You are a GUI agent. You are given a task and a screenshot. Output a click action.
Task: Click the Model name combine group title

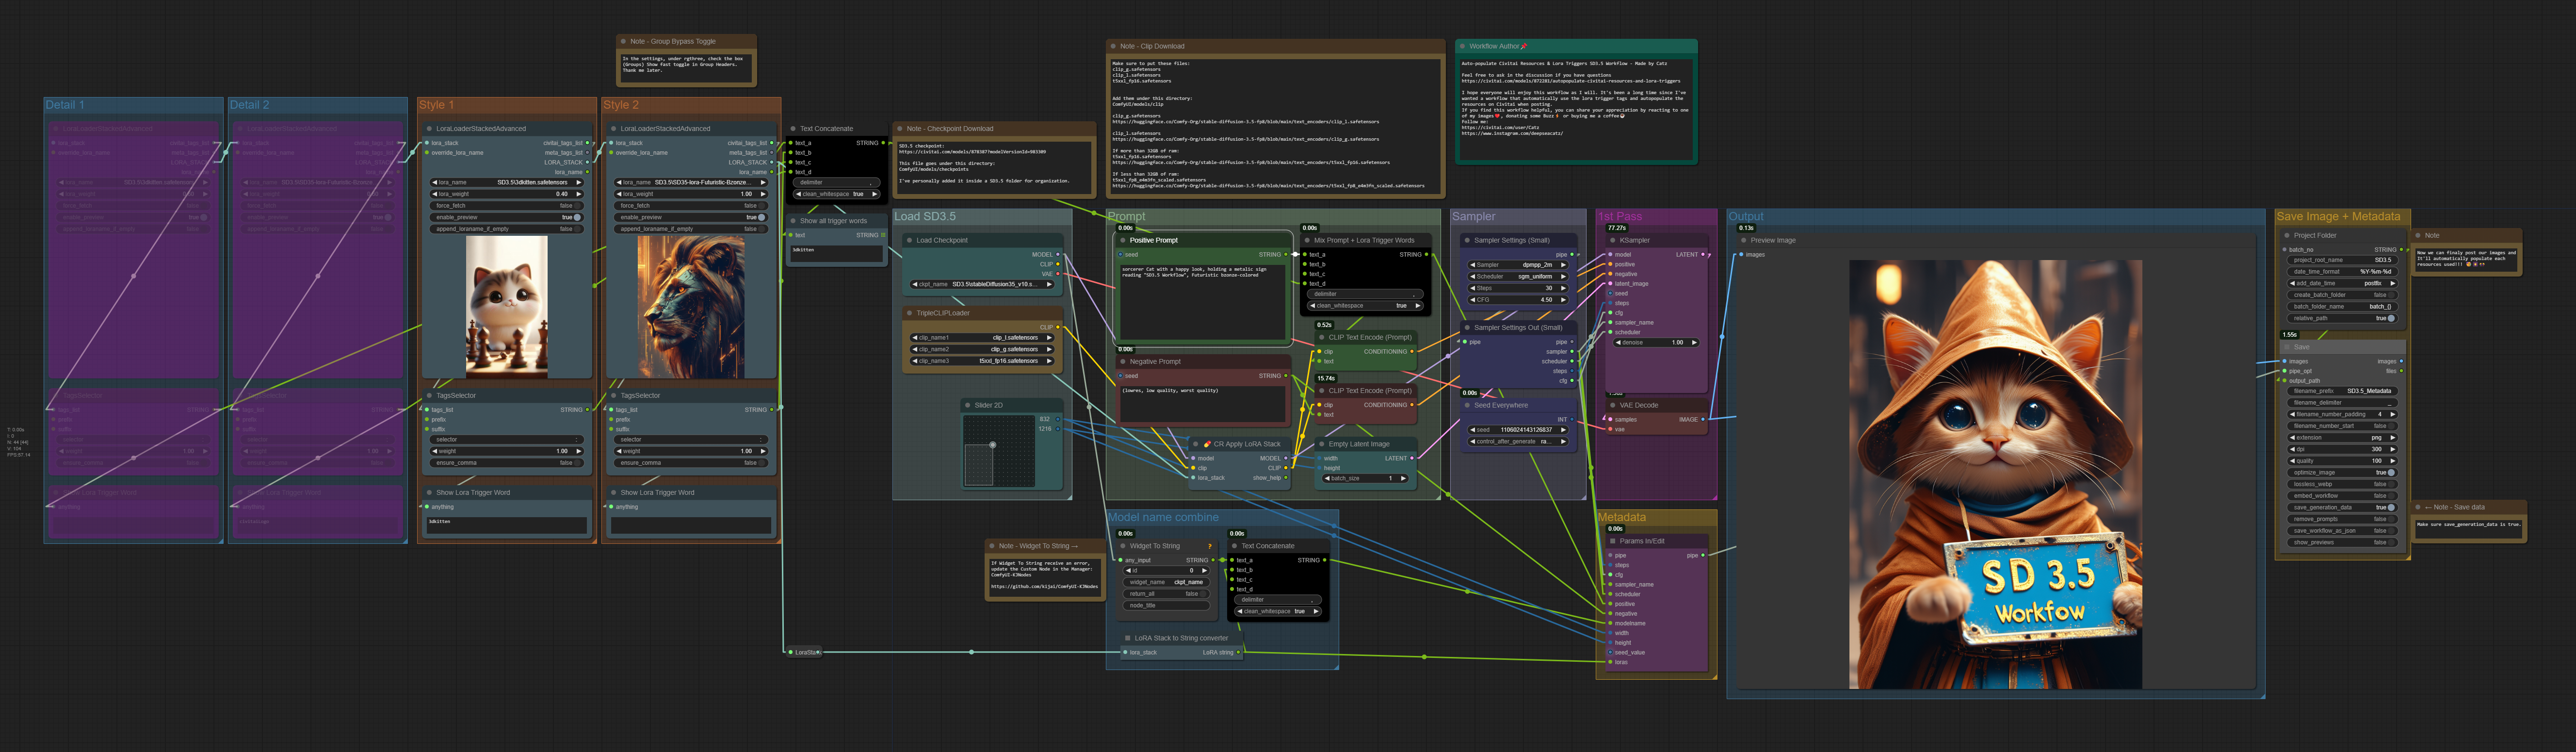(1164, 517)
